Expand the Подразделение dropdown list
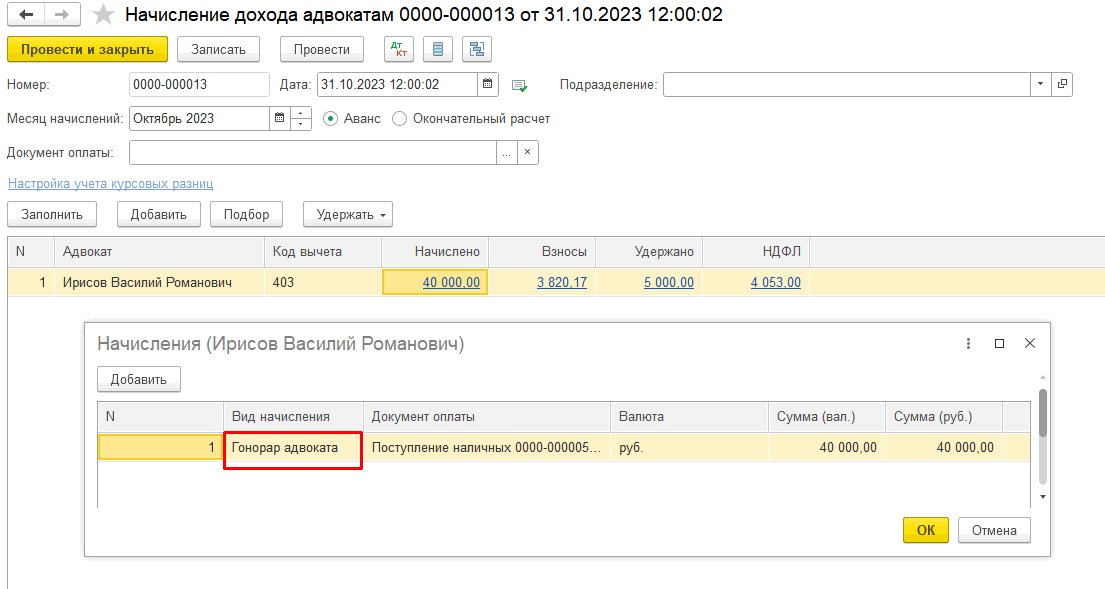1105x589 pixels. [x=1040, y=85]
